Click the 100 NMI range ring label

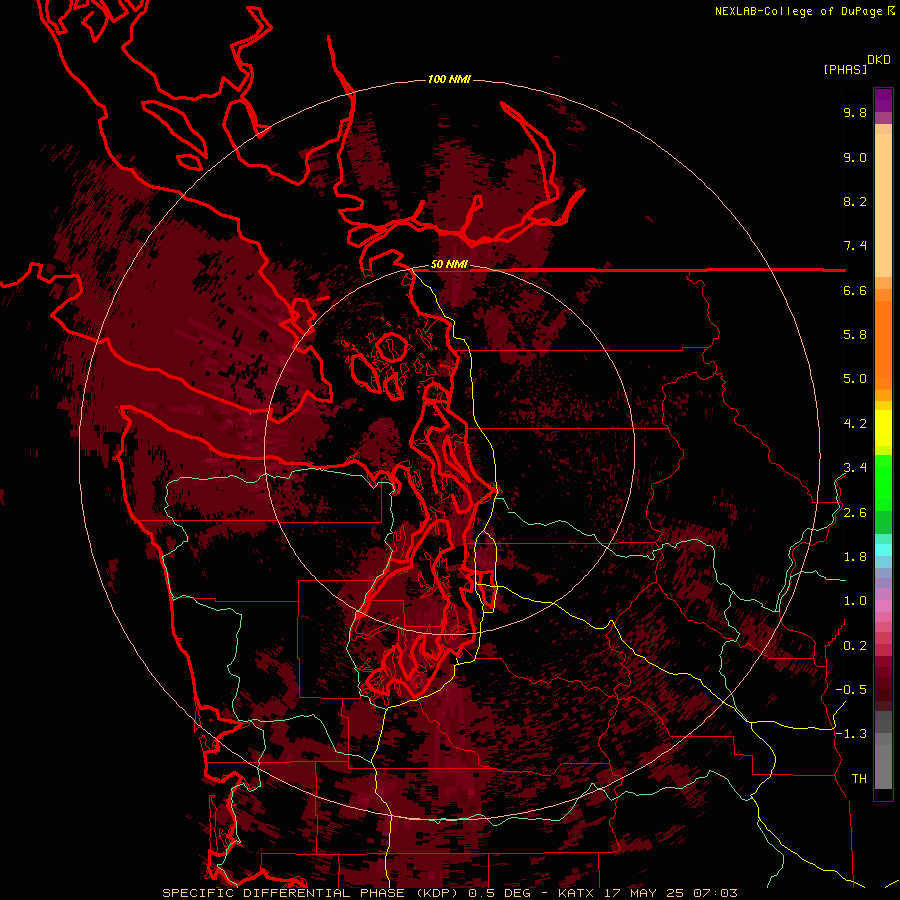[x=449, y=79]
